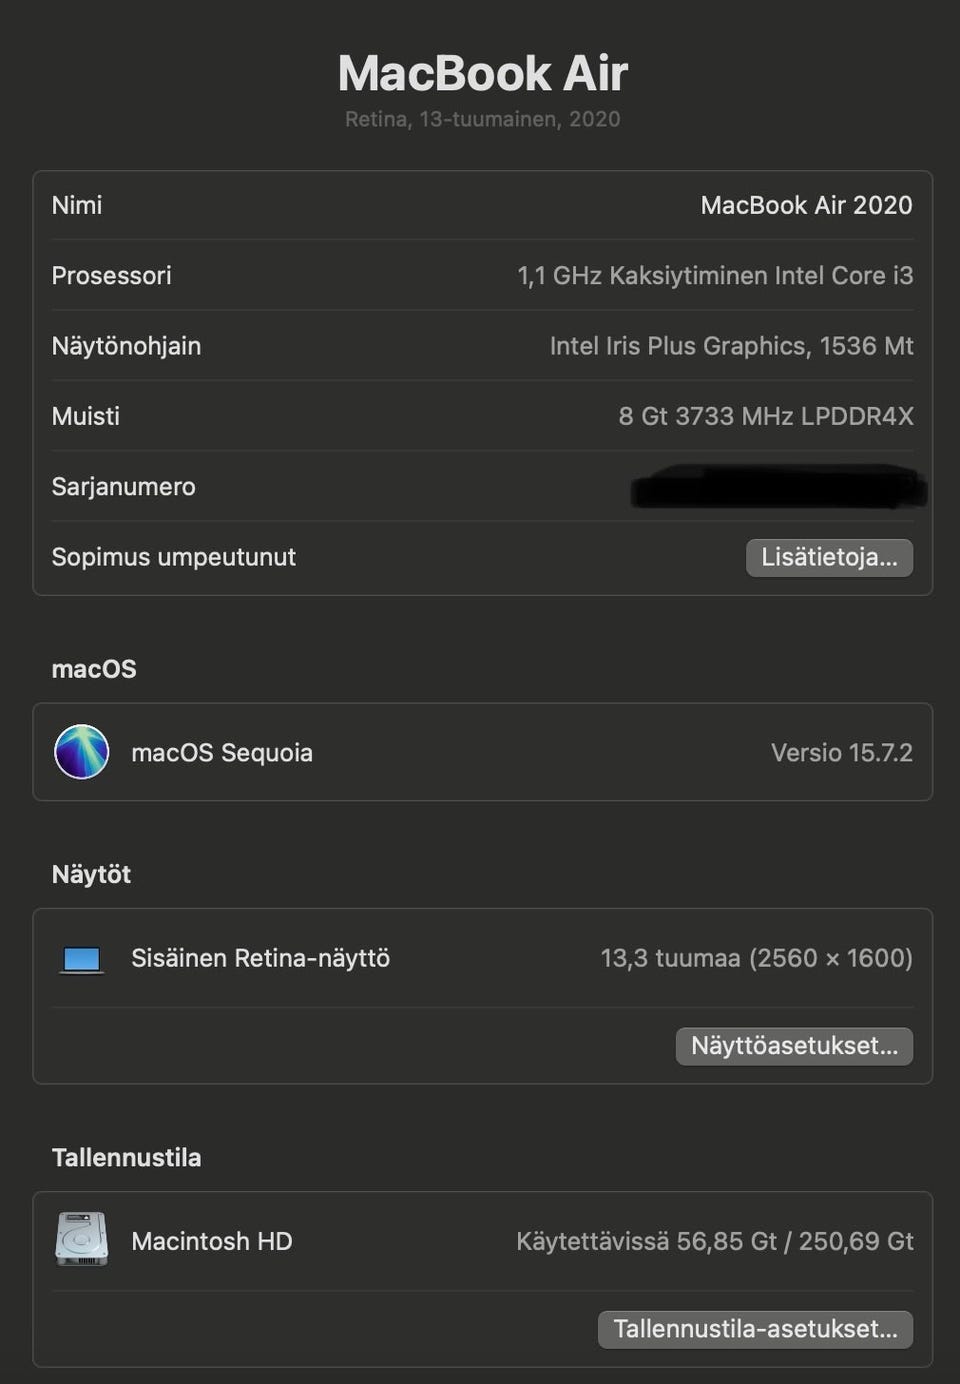Select the Sisäinen Retina-näyttö label
The width and height of the screenshot is (960, 1384).
pyautogui.click(x=260, y=958)
